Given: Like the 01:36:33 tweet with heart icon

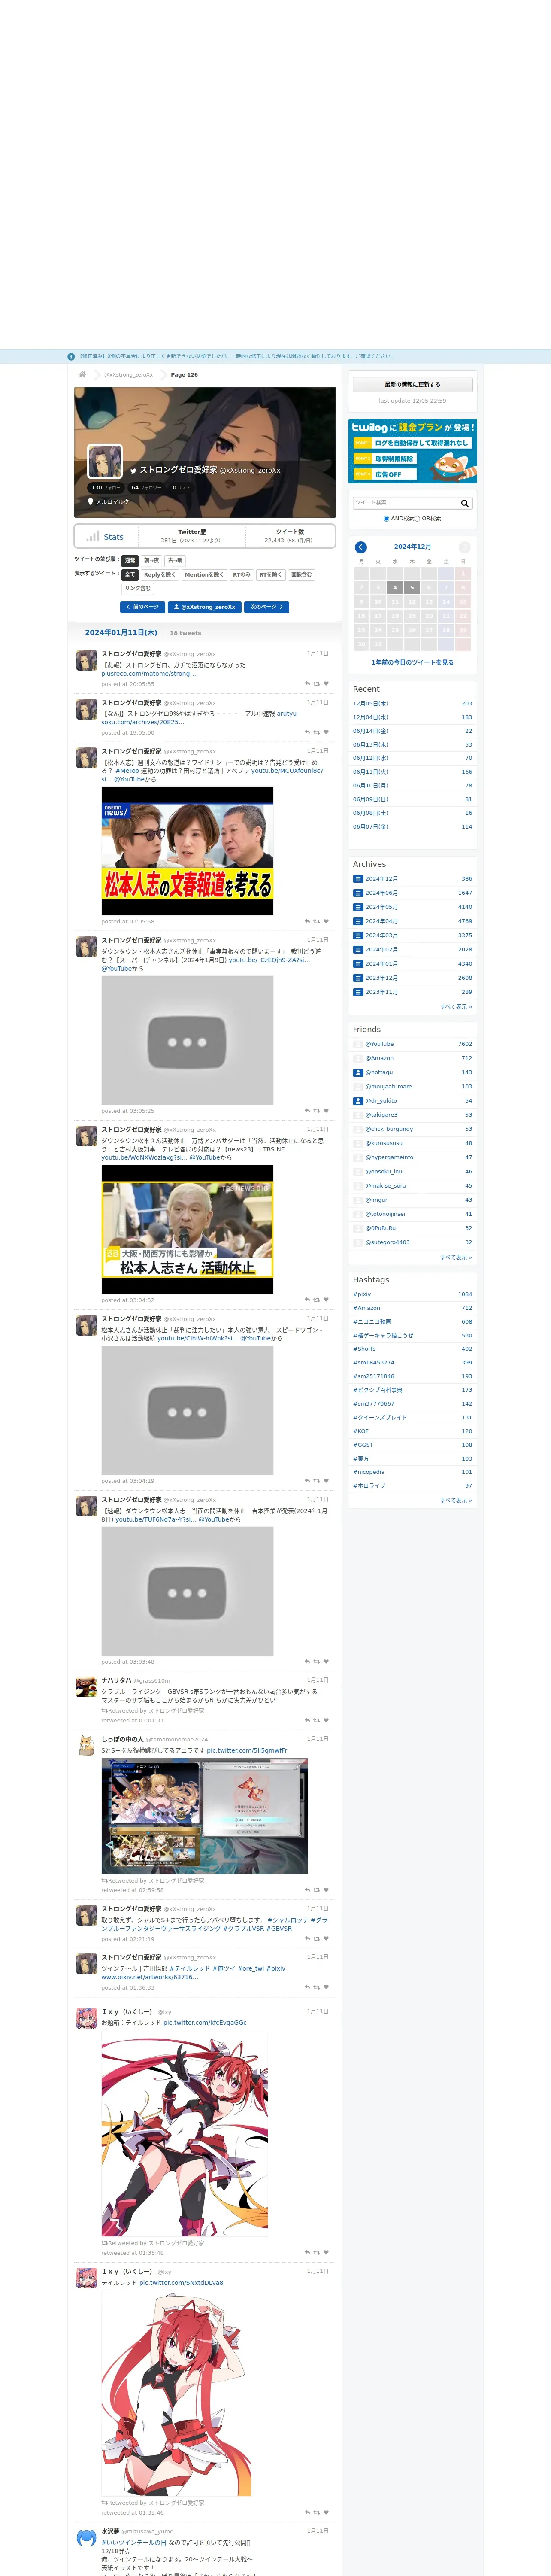Looking at the screenshot, I should click(x=326, y=1987).
